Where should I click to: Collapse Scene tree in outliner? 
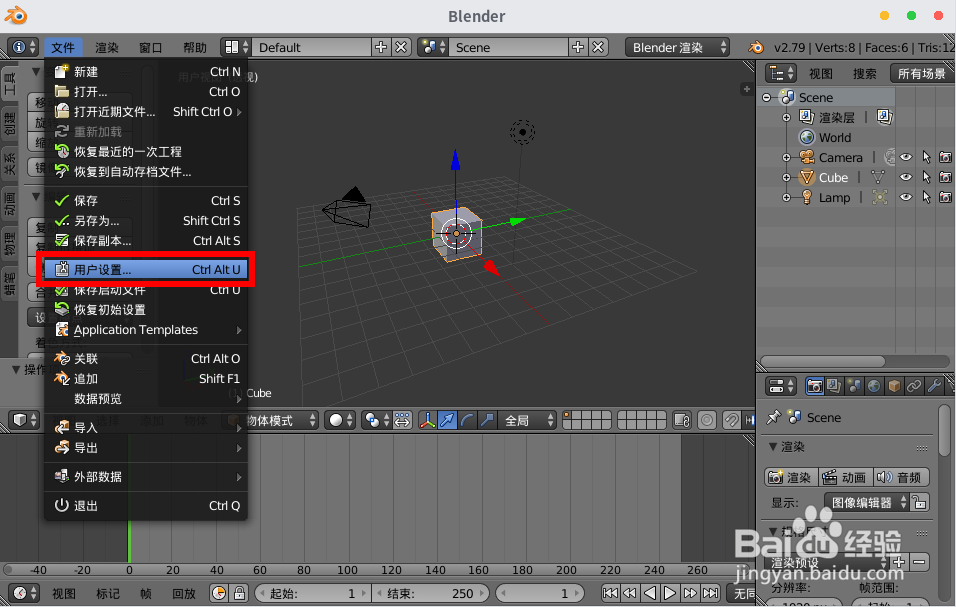click(x=767, y=98)
